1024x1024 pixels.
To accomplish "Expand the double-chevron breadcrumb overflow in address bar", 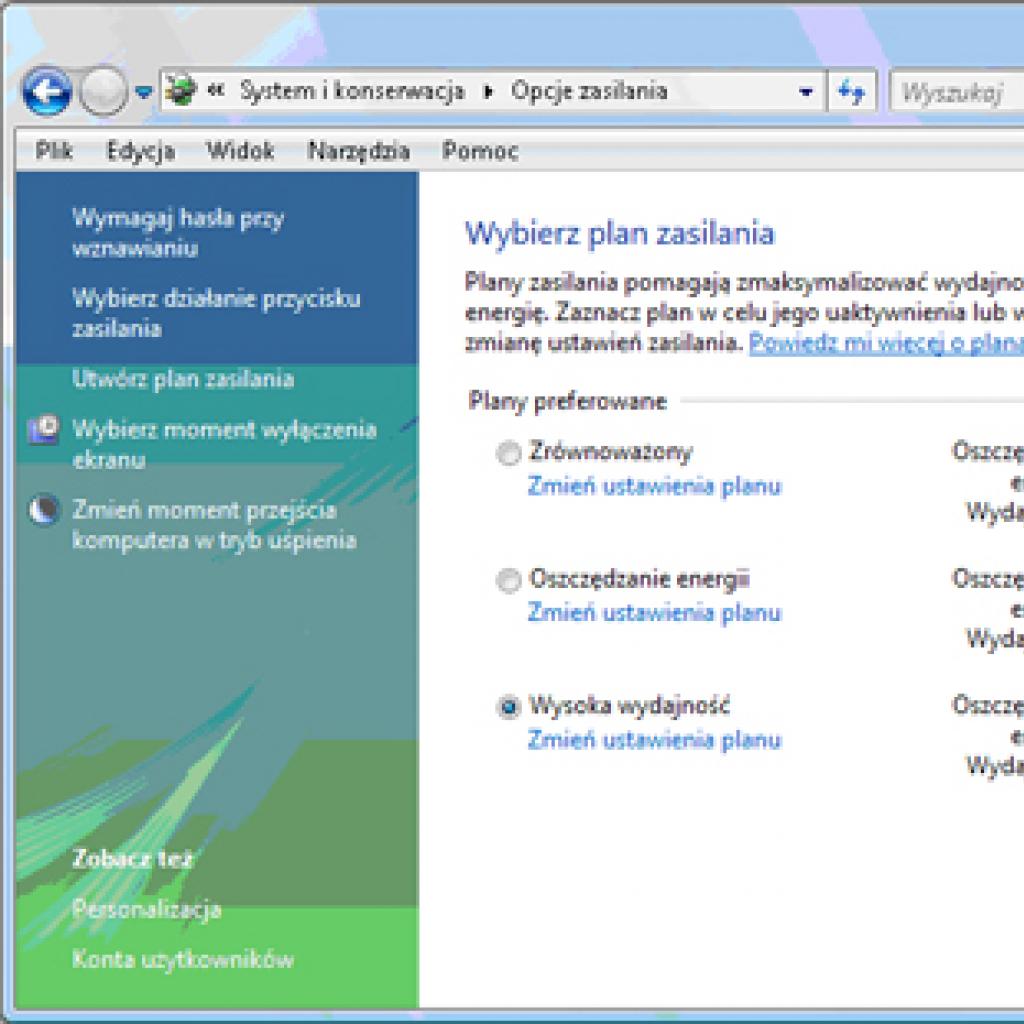I will click(x=216, y=91).
